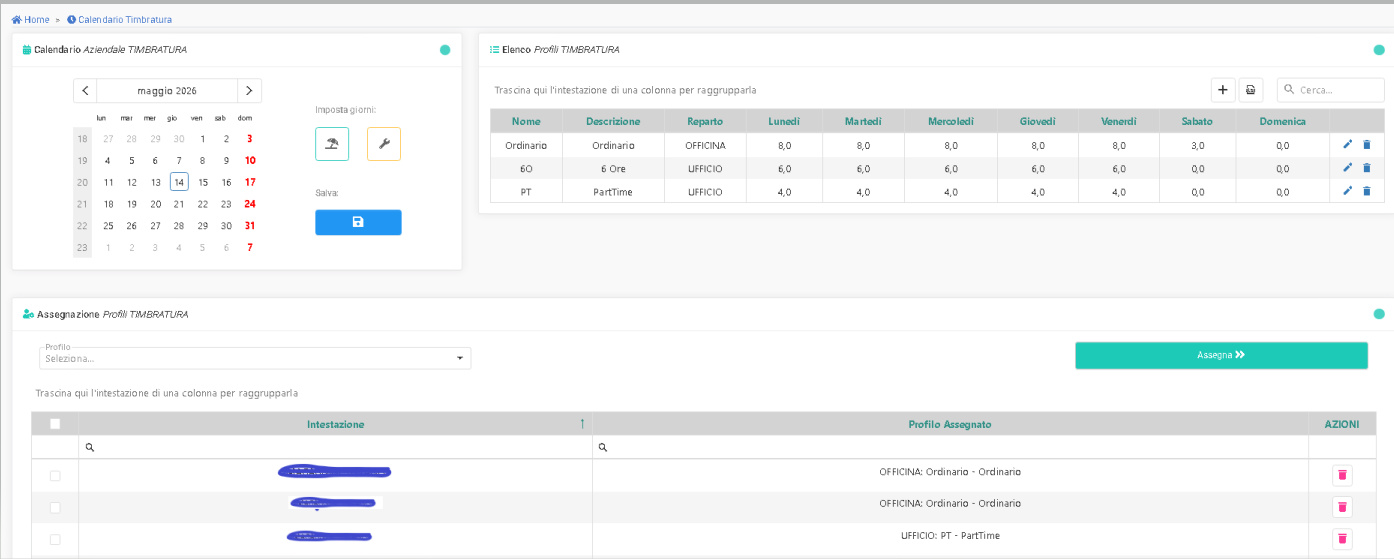Screen dimensions: 1394x559
Task: Tick the select-all header checkbox
Action: pos(55,424)
